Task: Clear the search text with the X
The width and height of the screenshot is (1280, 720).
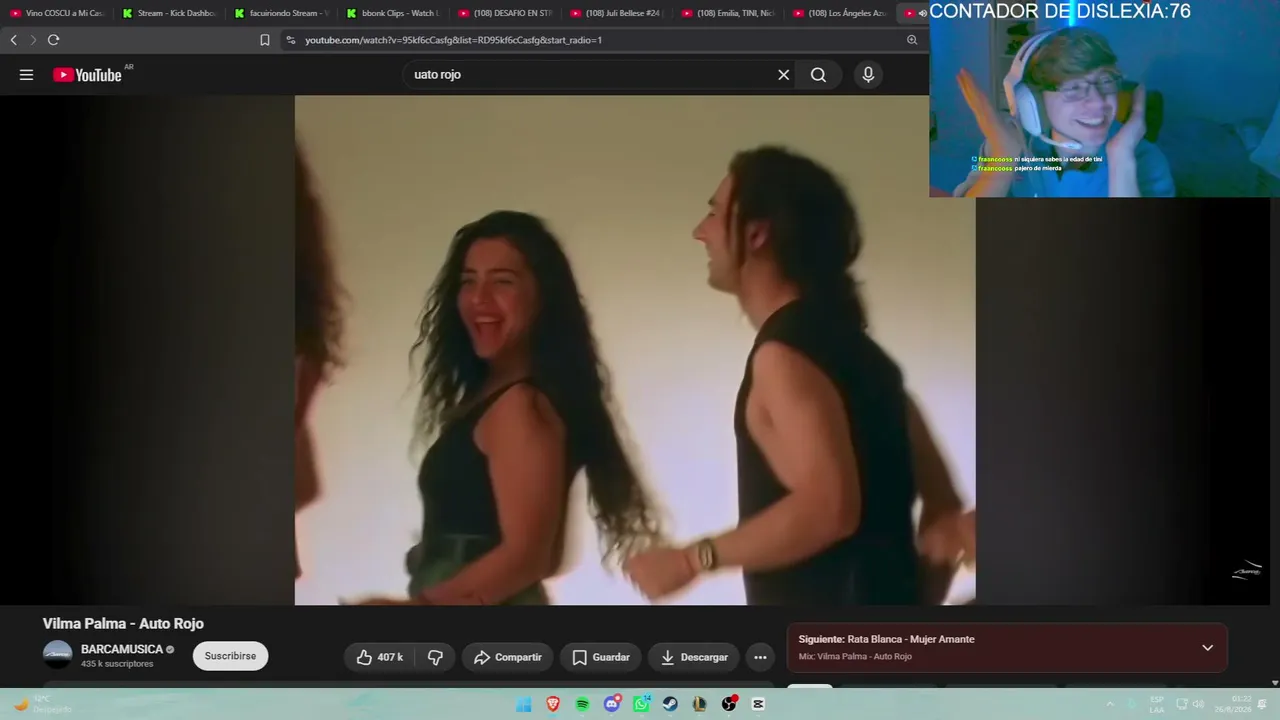Action: (x=784, y=75)
